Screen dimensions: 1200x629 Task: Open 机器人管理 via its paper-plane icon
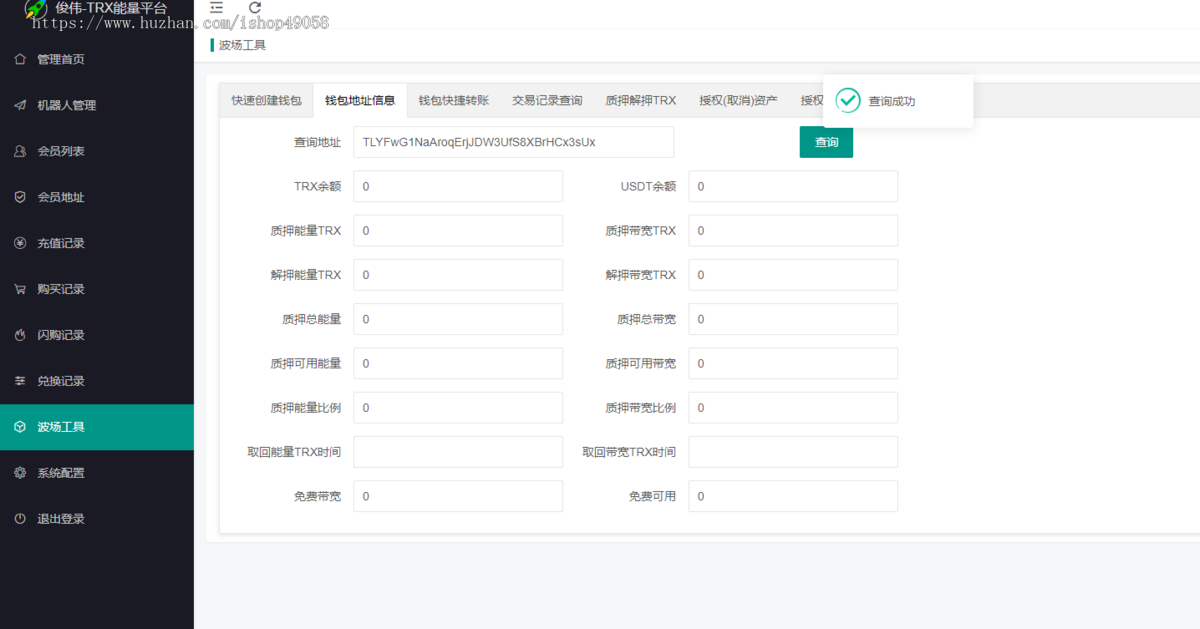20,105
